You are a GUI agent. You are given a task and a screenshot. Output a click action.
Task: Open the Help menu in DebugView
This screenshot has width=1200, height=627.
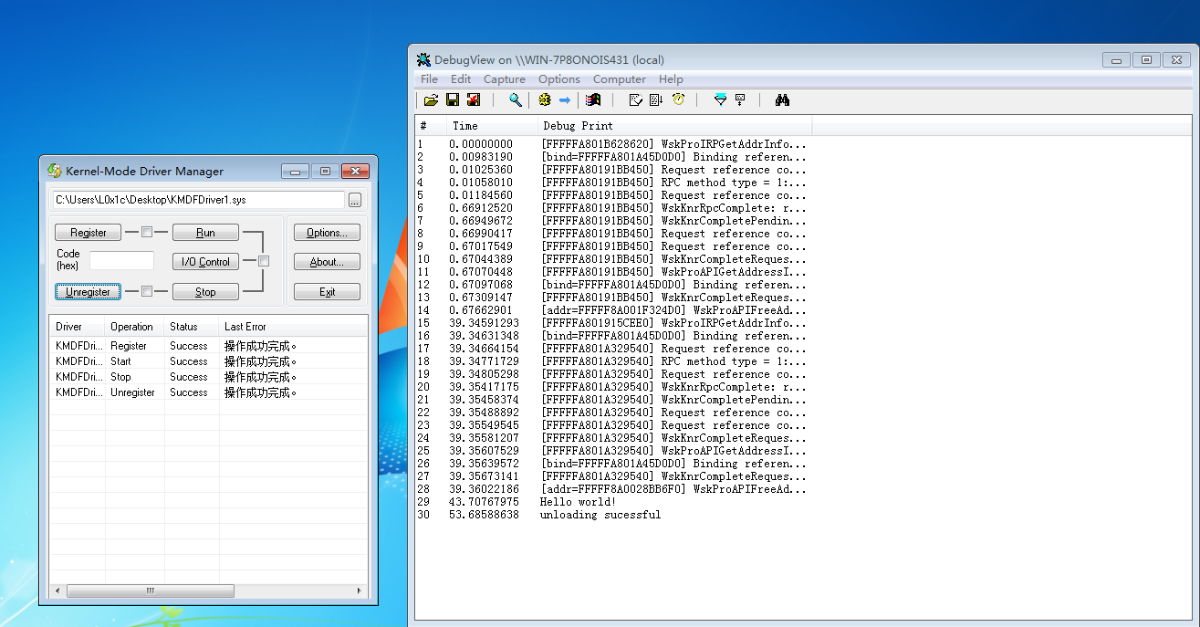click(671, 79)
